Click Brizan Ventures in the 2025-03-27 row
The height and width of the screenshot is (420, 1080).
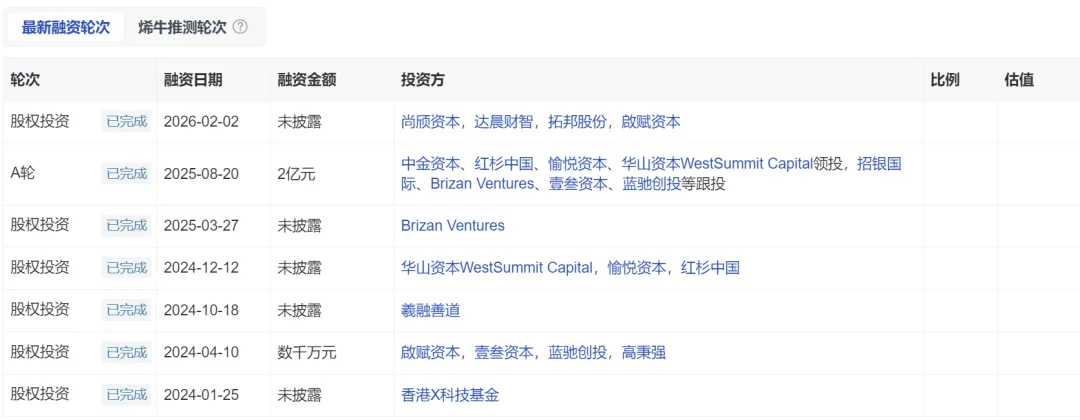(x=453, y=225)
